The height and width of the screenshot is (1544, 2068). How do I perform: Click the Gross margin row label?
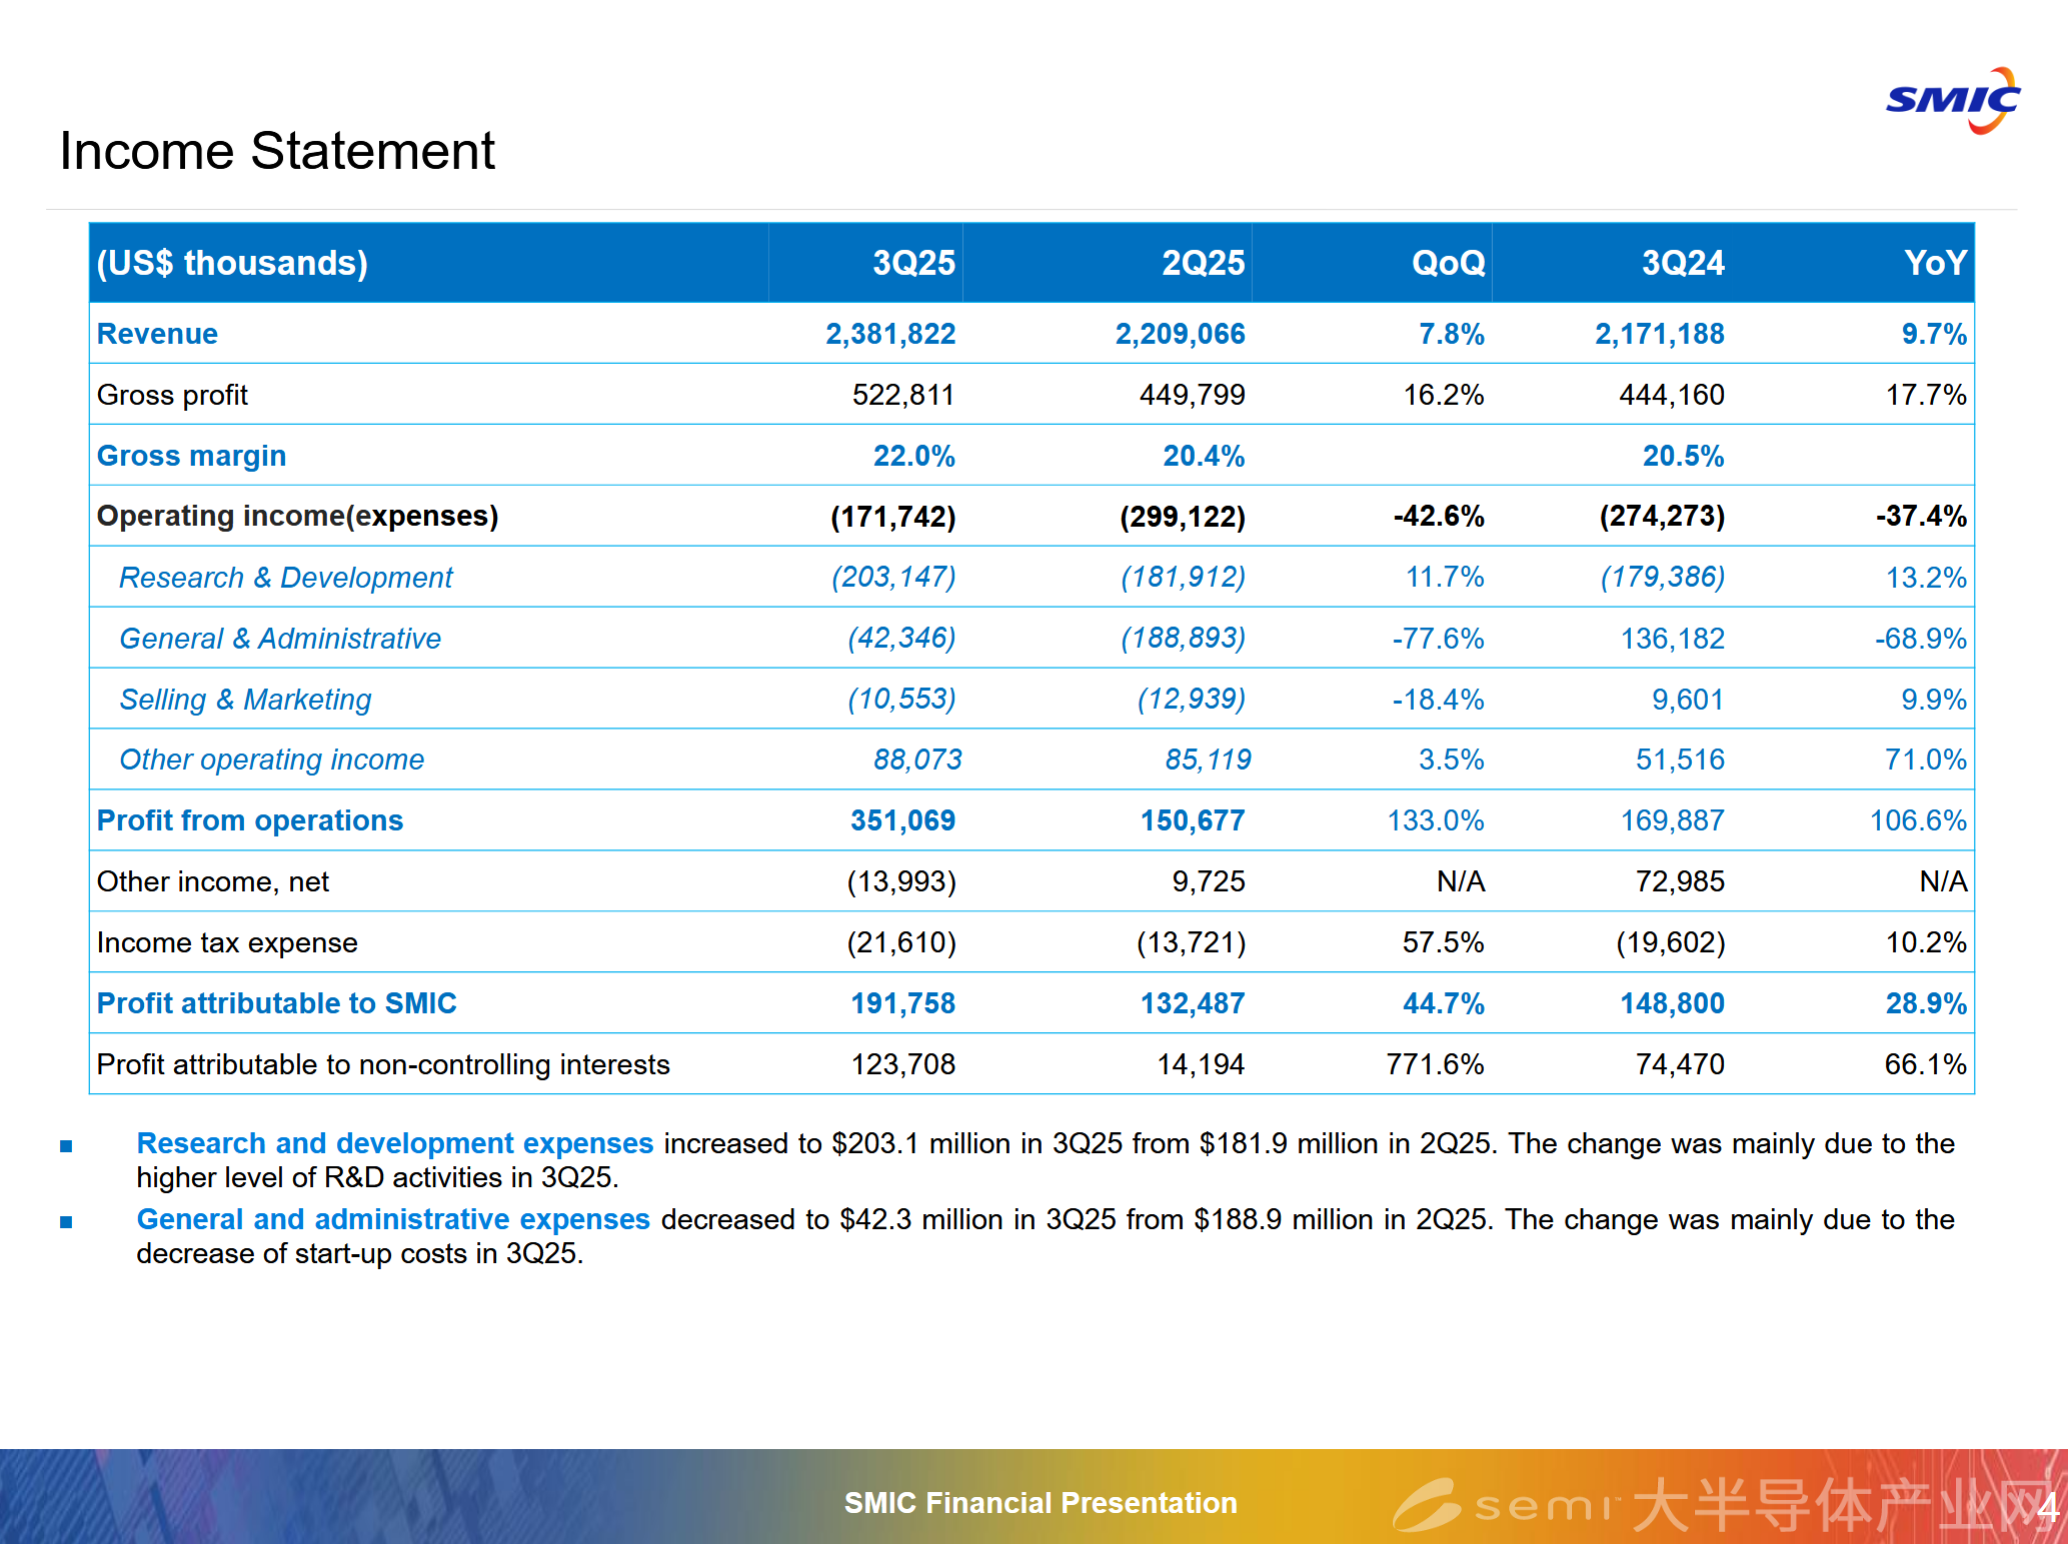pyautogui.click(x=191, y=456)
